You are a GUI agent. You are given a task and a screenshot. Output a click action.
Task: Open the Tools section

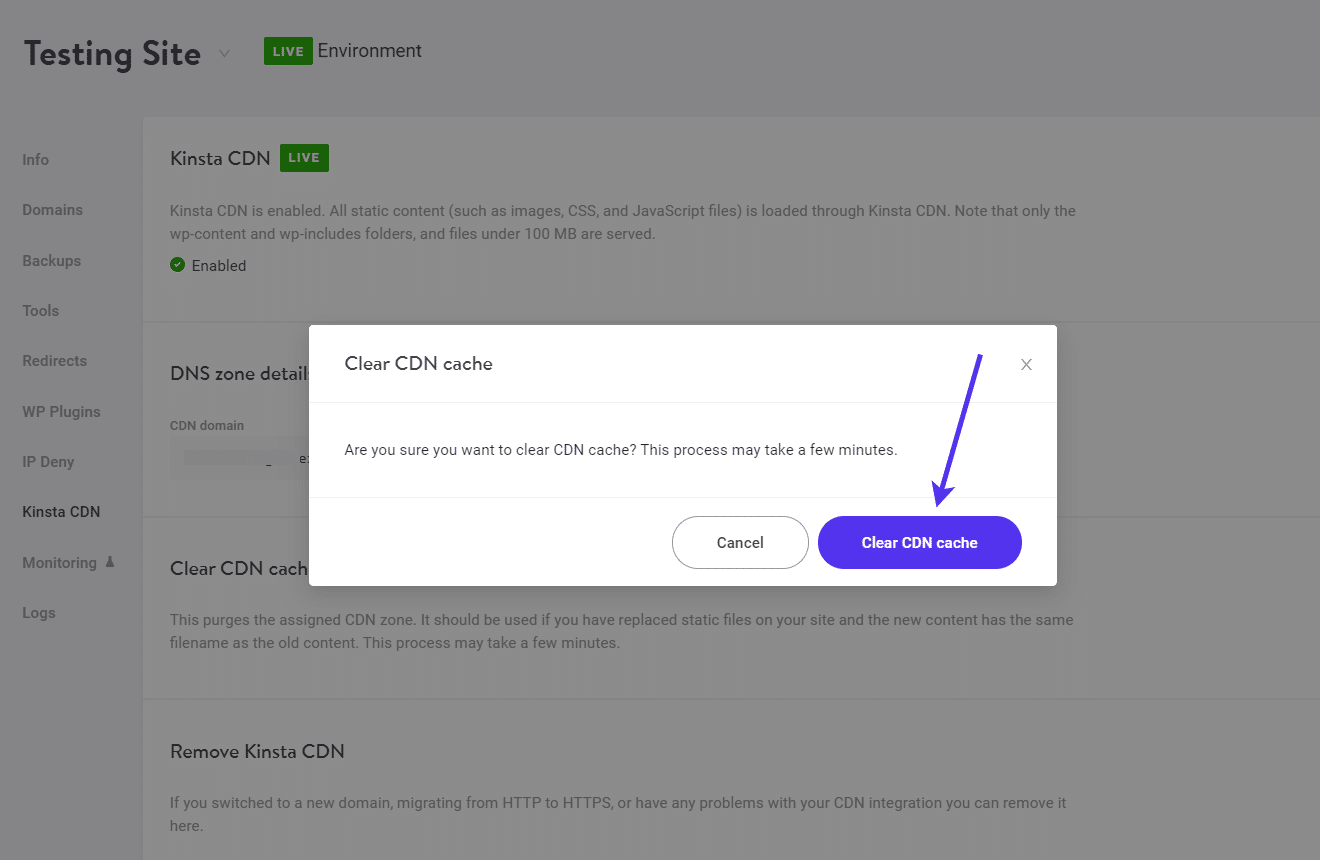click(40, 310)
